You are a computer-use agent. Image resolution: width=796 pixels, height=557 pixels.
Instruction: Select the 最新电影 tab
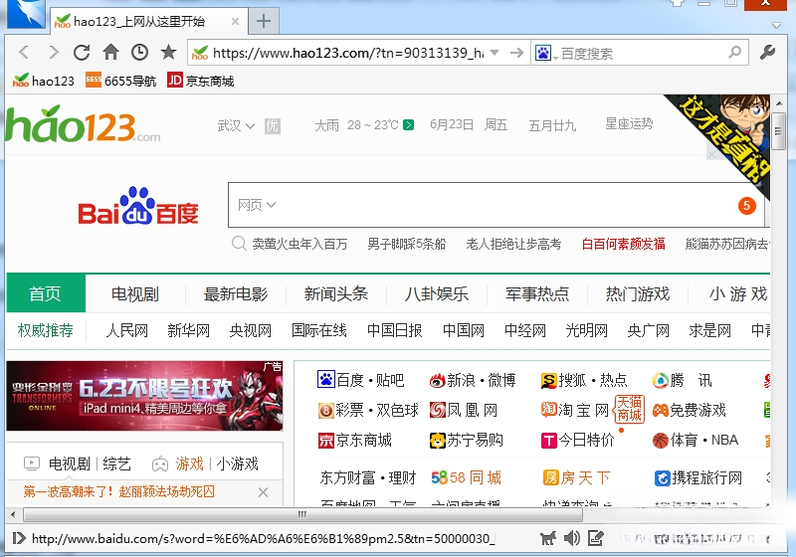[x=236, y=294]
